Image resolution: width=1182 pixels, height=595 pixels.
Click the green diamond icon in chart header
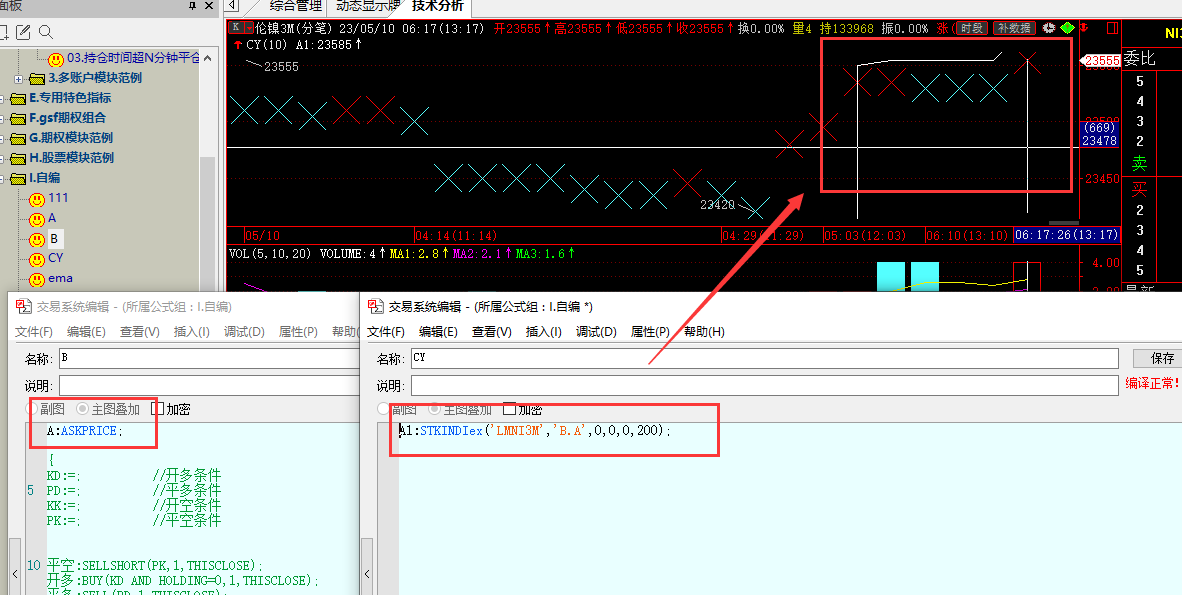[1067, 28]
